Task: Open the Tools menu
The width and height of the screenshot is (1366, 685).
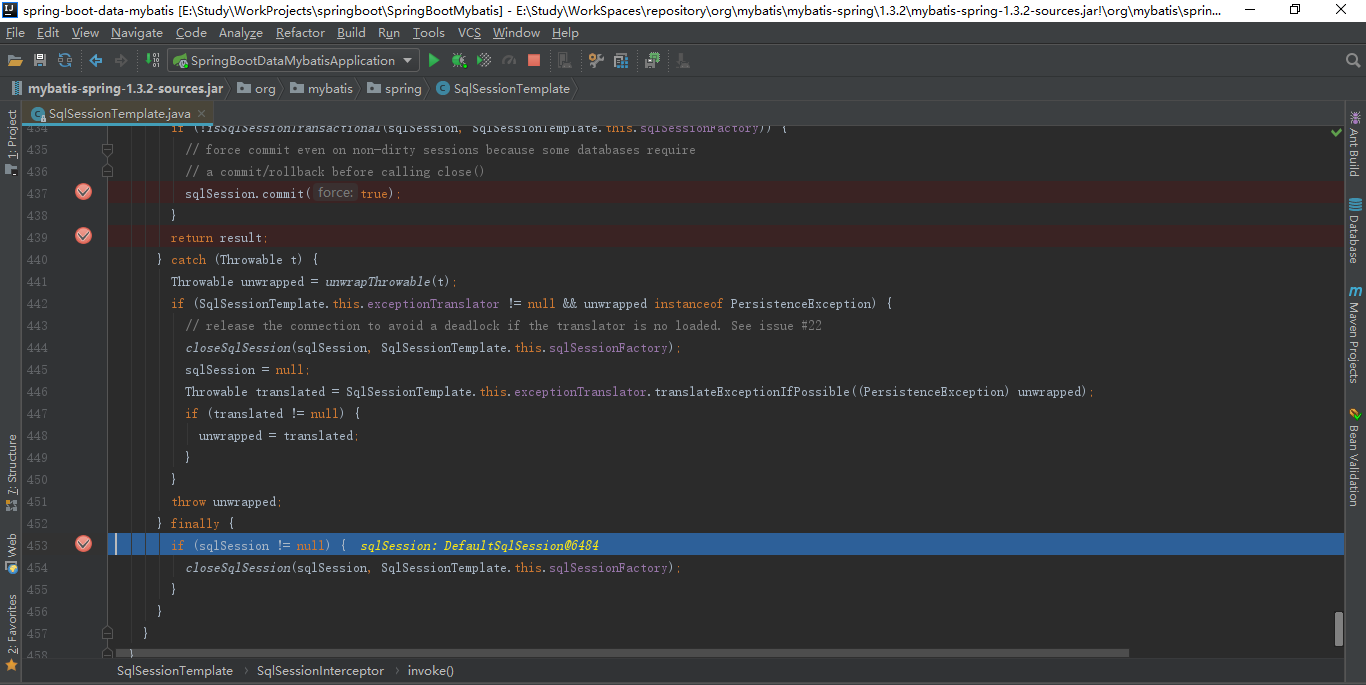Action: (429, 33)
